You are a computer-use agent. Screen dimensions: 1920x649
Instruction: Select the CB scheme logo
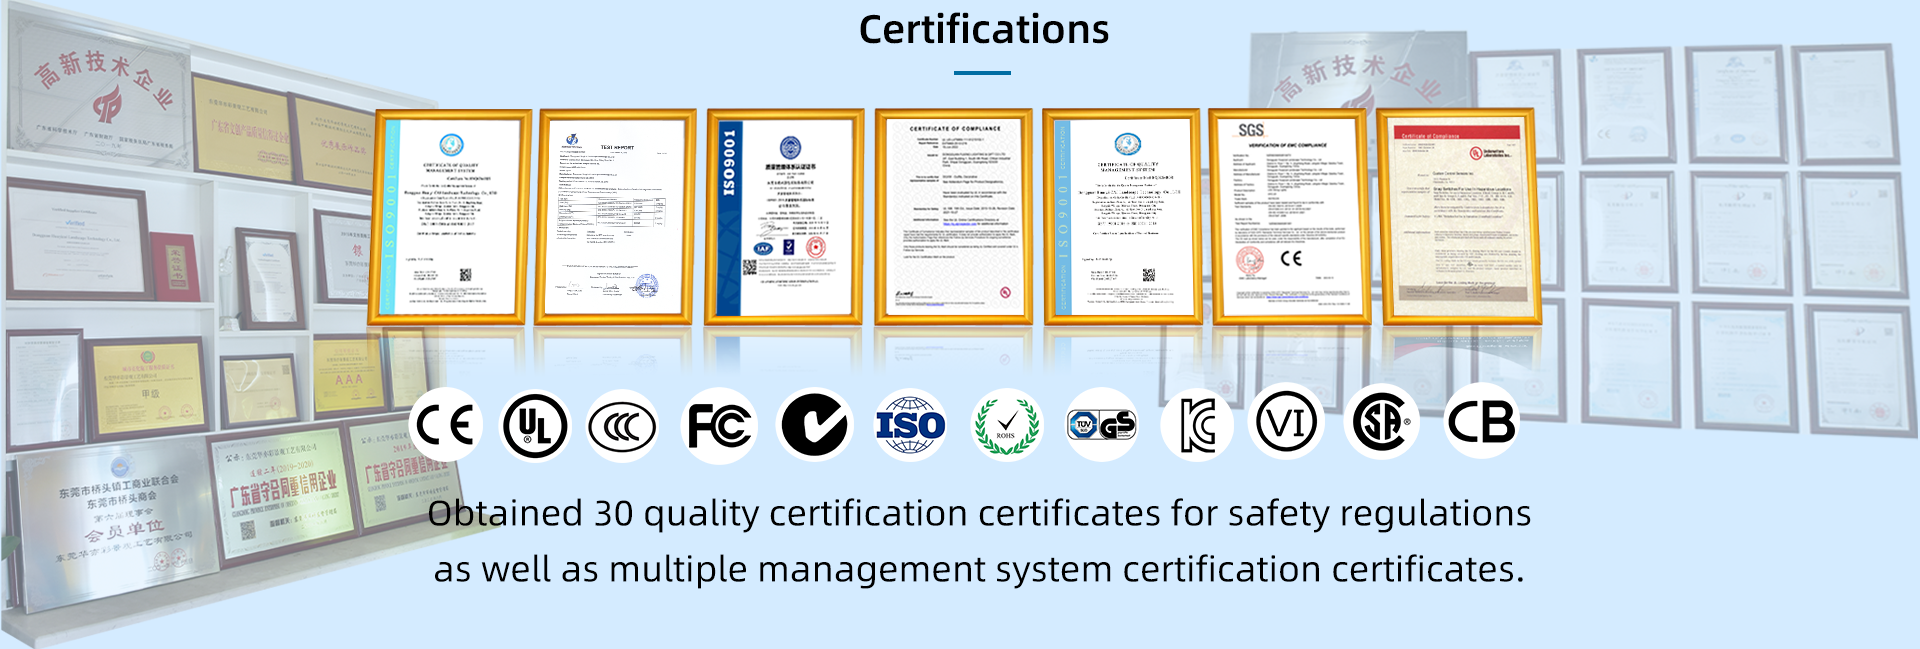click(1481, 422)
